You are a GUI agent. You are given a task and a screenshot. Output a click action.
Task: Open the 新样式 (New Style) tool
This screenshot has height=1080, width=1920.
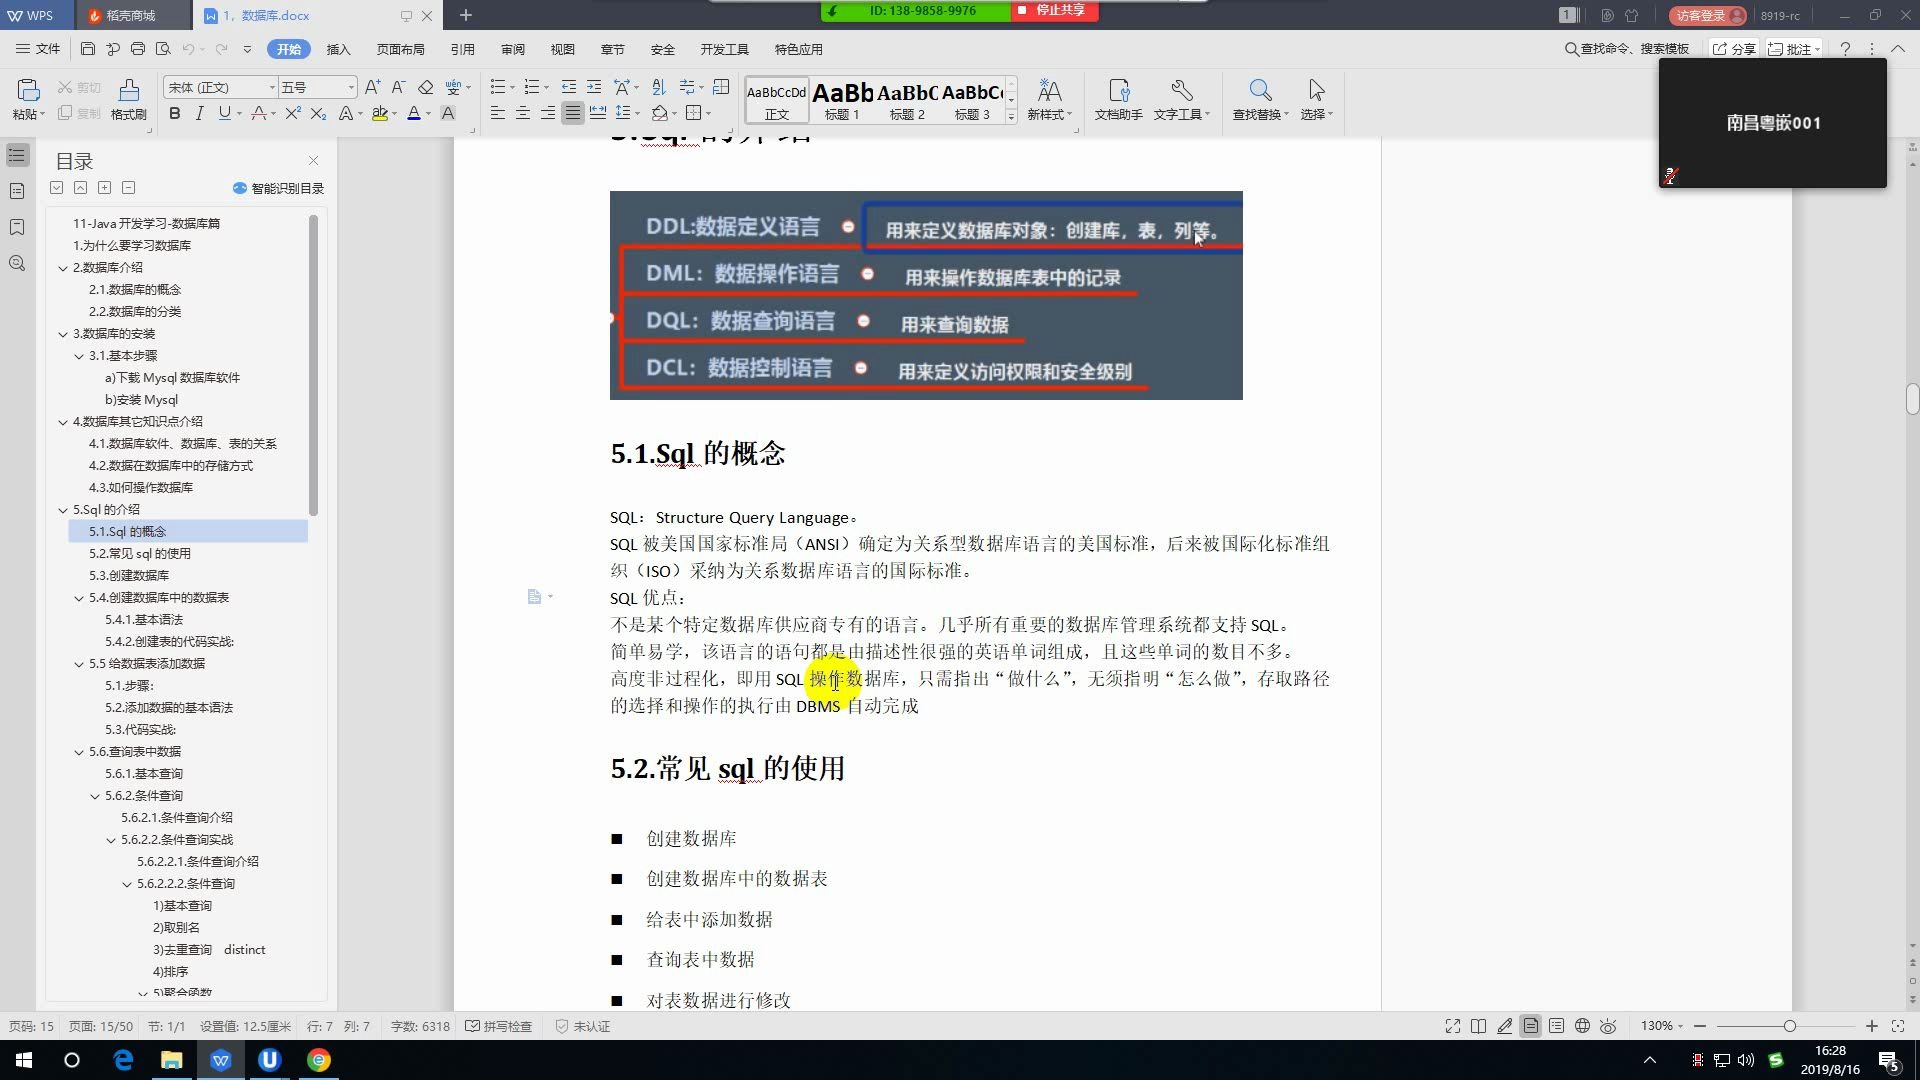tap(1049, 100)
